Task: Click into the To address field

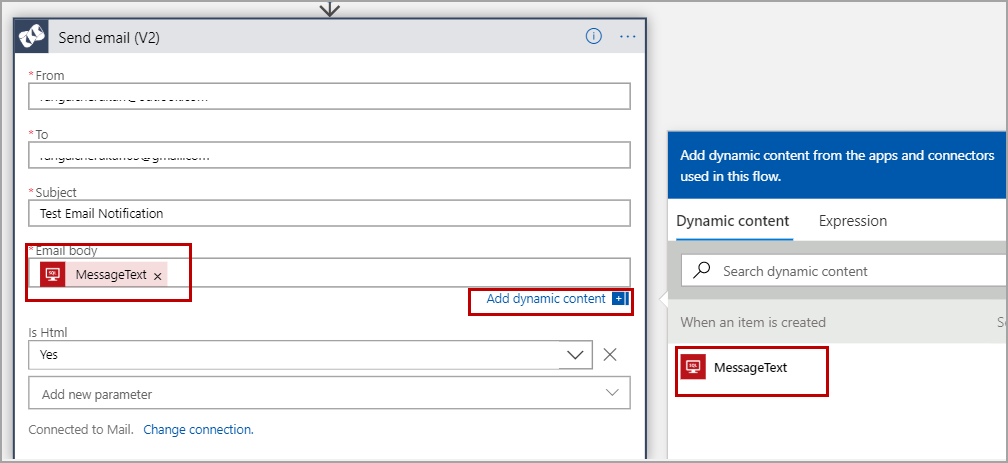Action: point(330,155)
